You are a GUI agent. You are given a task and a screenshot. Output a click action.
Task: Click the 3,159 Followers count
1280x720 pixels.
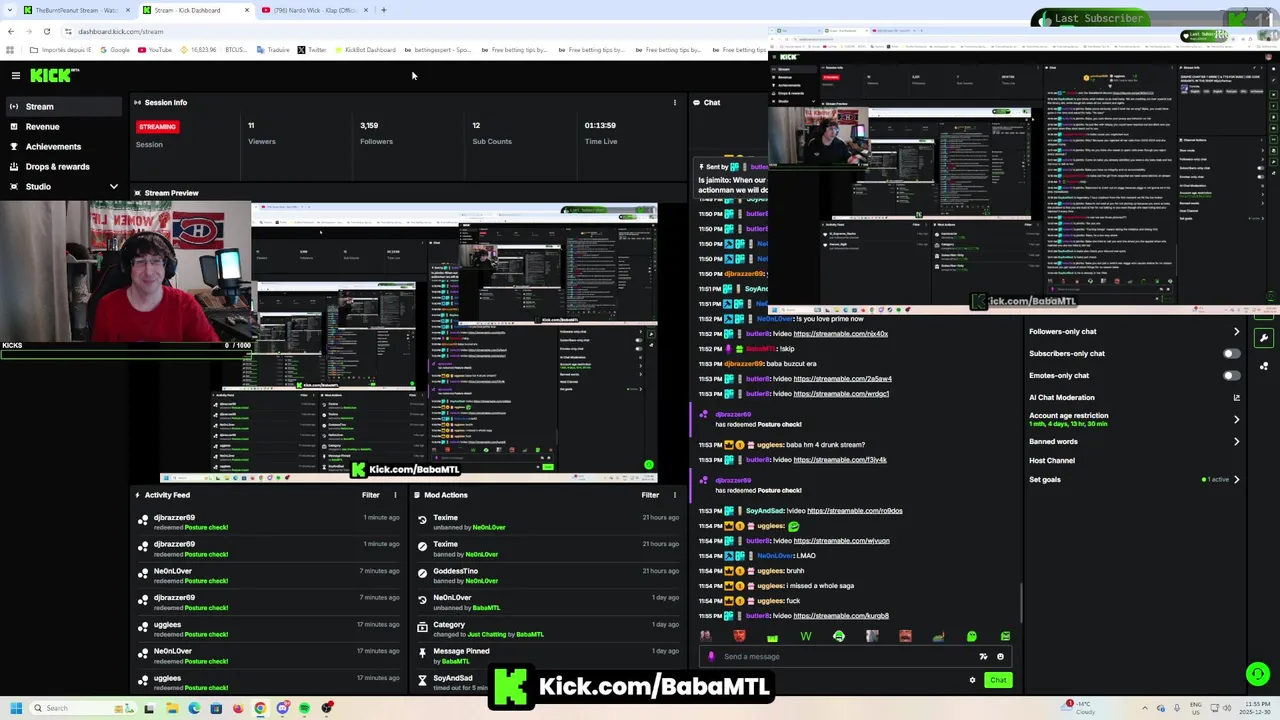click(369, 126)
